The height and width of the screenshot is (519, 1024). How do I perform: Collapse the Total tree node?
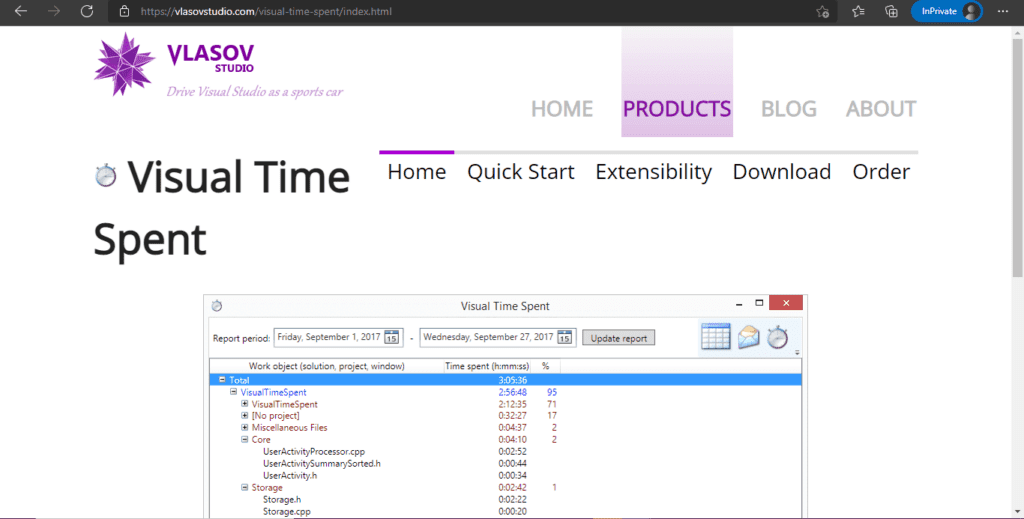(222, 380)
